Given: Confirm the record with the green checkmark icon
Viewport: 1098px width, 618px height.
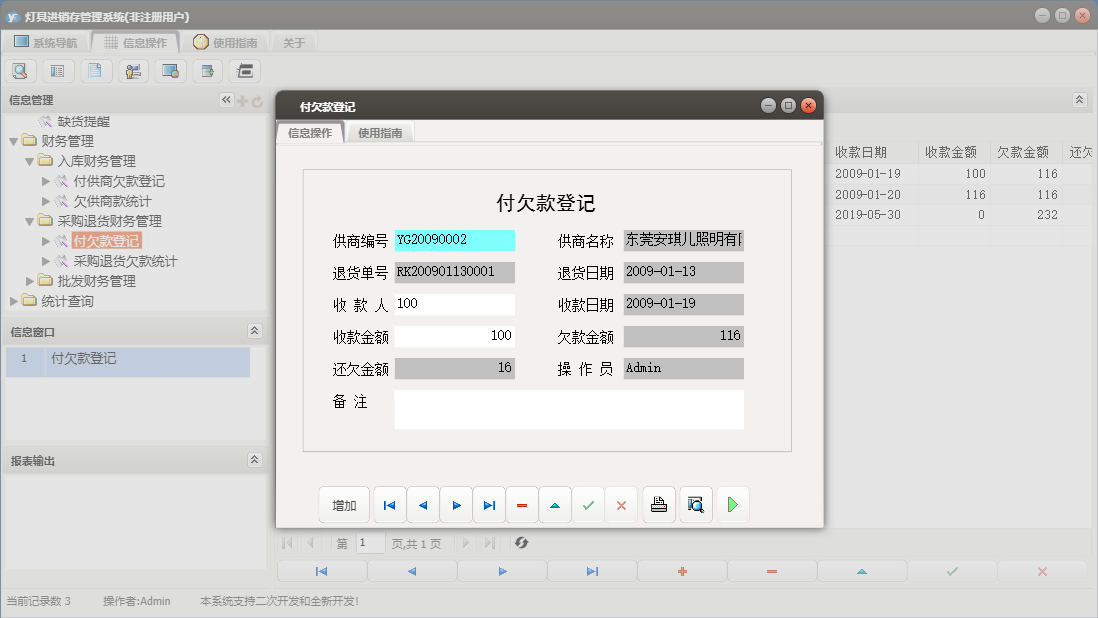Looking at the screenshot, I should click(x=588, y=504).
